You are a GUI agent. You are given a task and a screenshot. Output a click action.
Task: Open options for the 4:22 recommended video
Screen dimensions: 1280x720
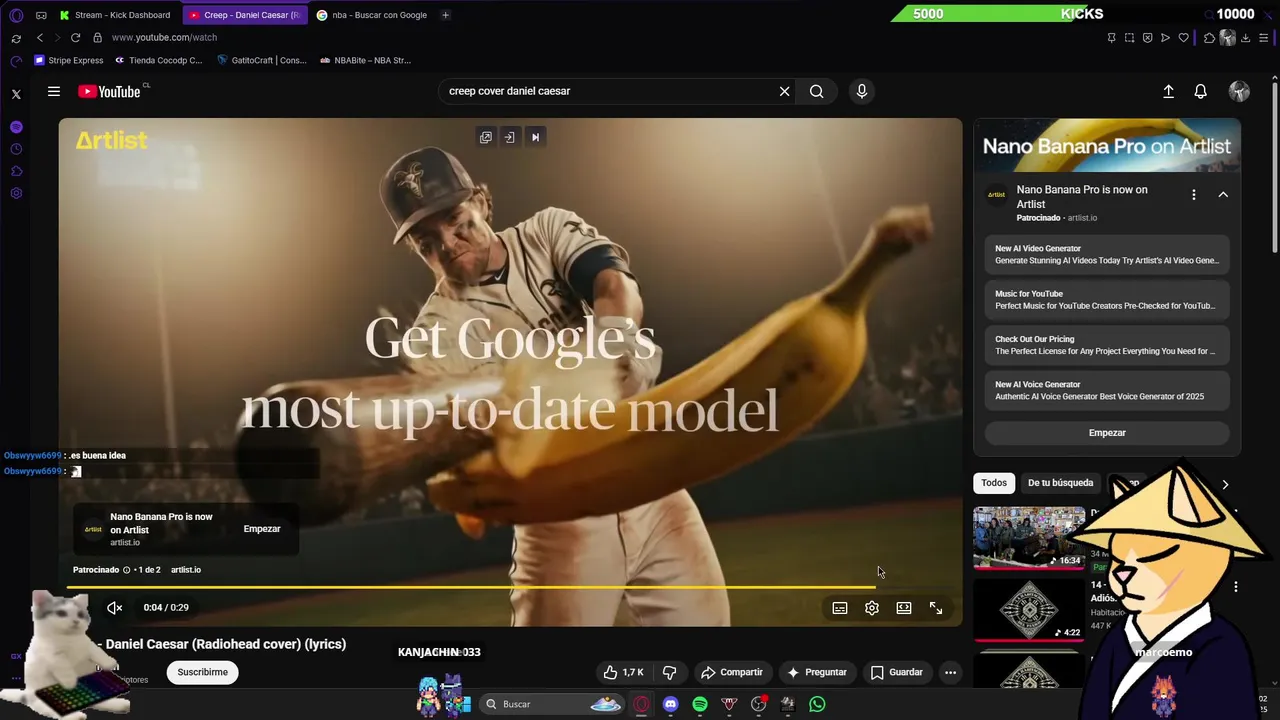pos(1236,587)
